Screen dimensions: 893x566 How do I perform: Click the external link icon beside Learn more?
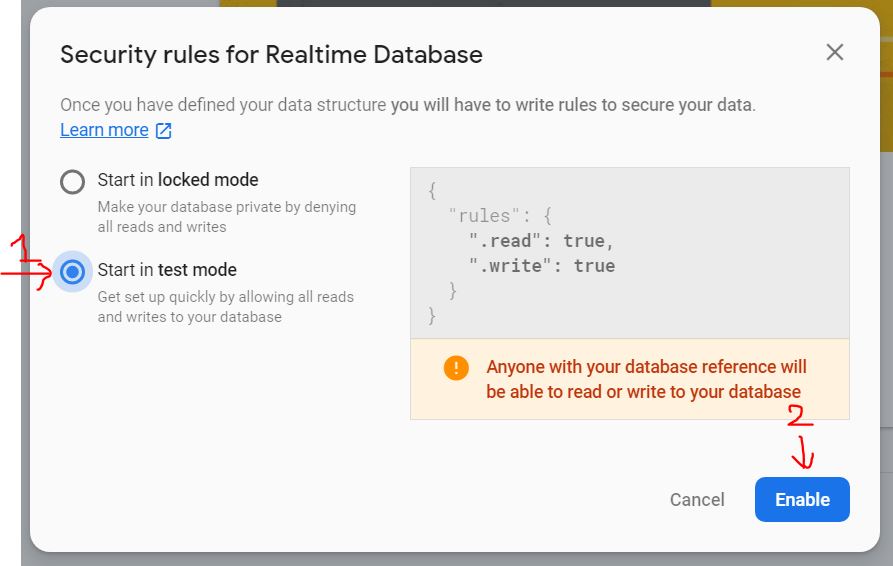coord(163,131)
